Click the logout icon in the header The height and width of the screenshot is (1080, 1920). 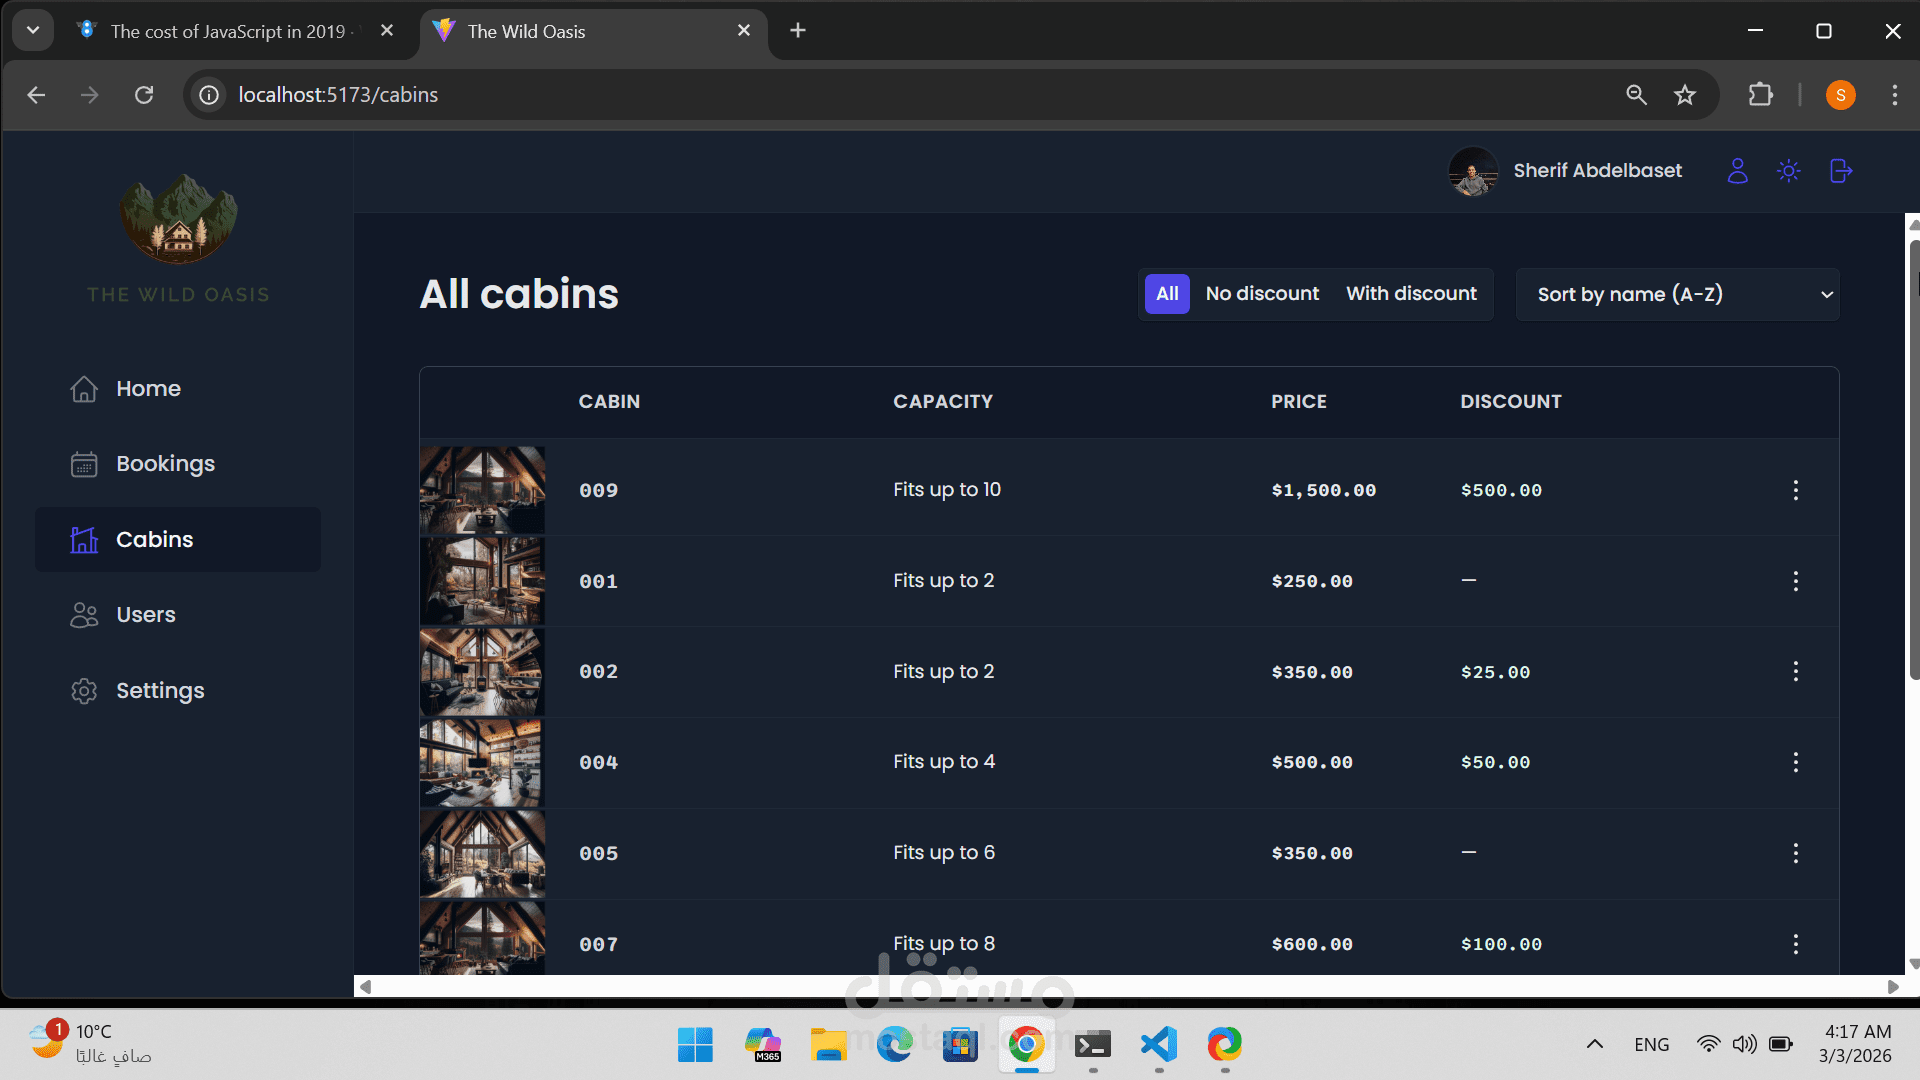coord(1841,171)
